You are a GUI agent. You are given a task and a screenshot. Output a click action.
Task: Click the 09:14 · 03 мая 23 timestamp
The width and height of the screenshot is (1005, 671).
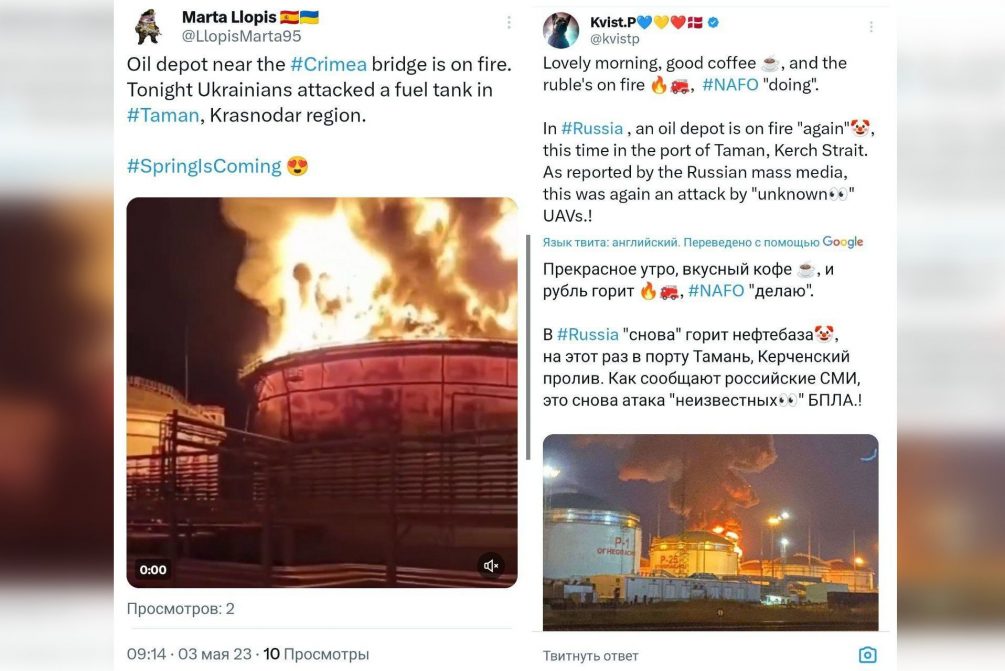tap(189, 654)
